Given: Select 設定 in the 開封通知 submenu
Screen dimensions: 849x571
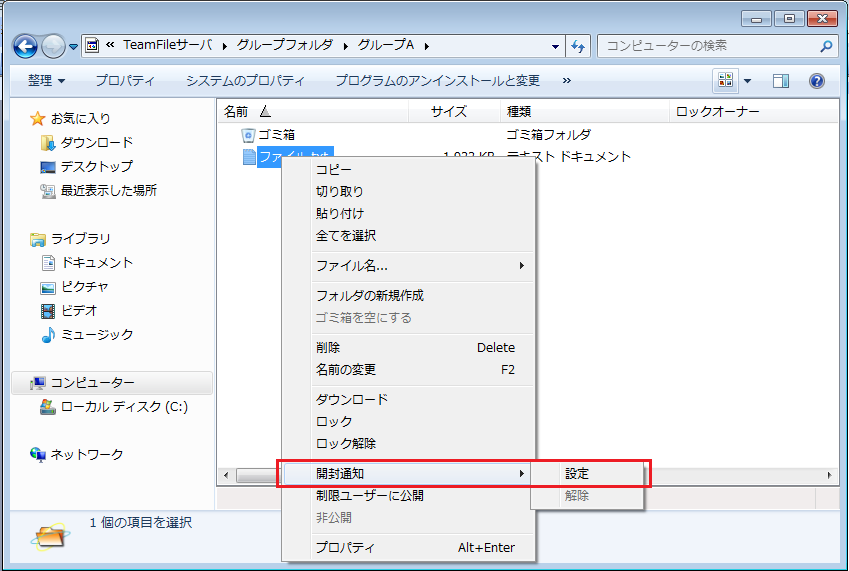Looking at the screenshot, I should (x=578, y=473).
